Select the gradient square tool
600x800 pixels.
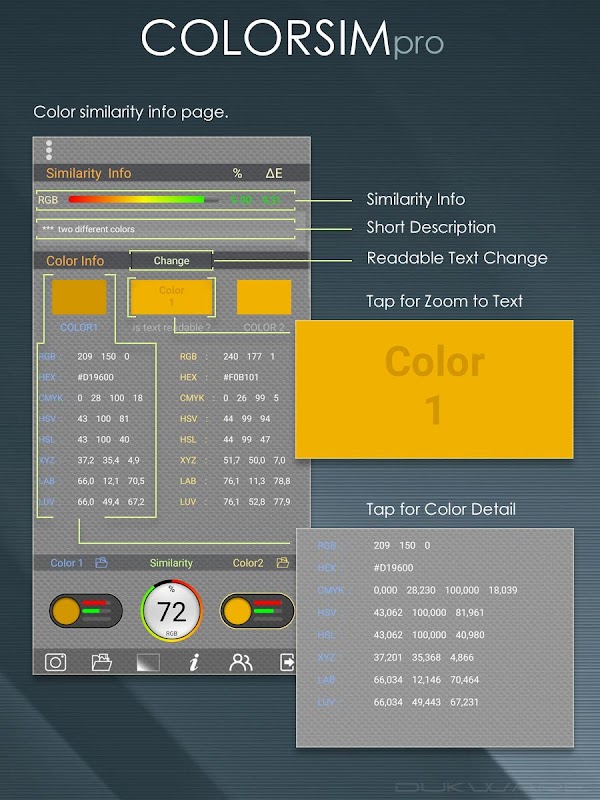pos(148,663)
